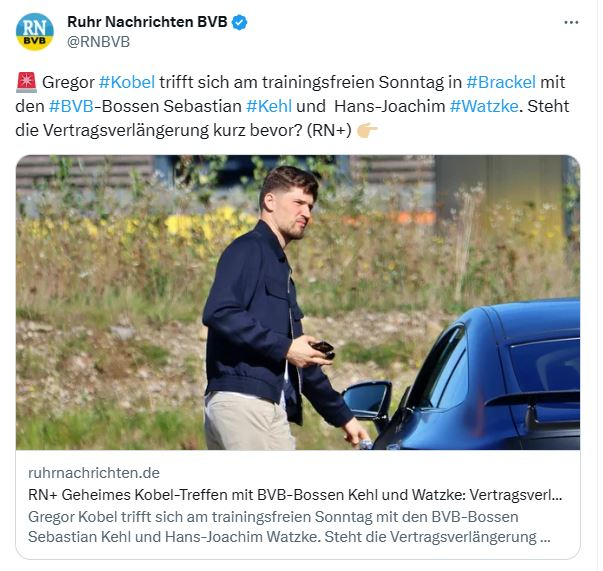
Task: Open the Ruhr Nachrichten BVB profile name
Action: 147,22
